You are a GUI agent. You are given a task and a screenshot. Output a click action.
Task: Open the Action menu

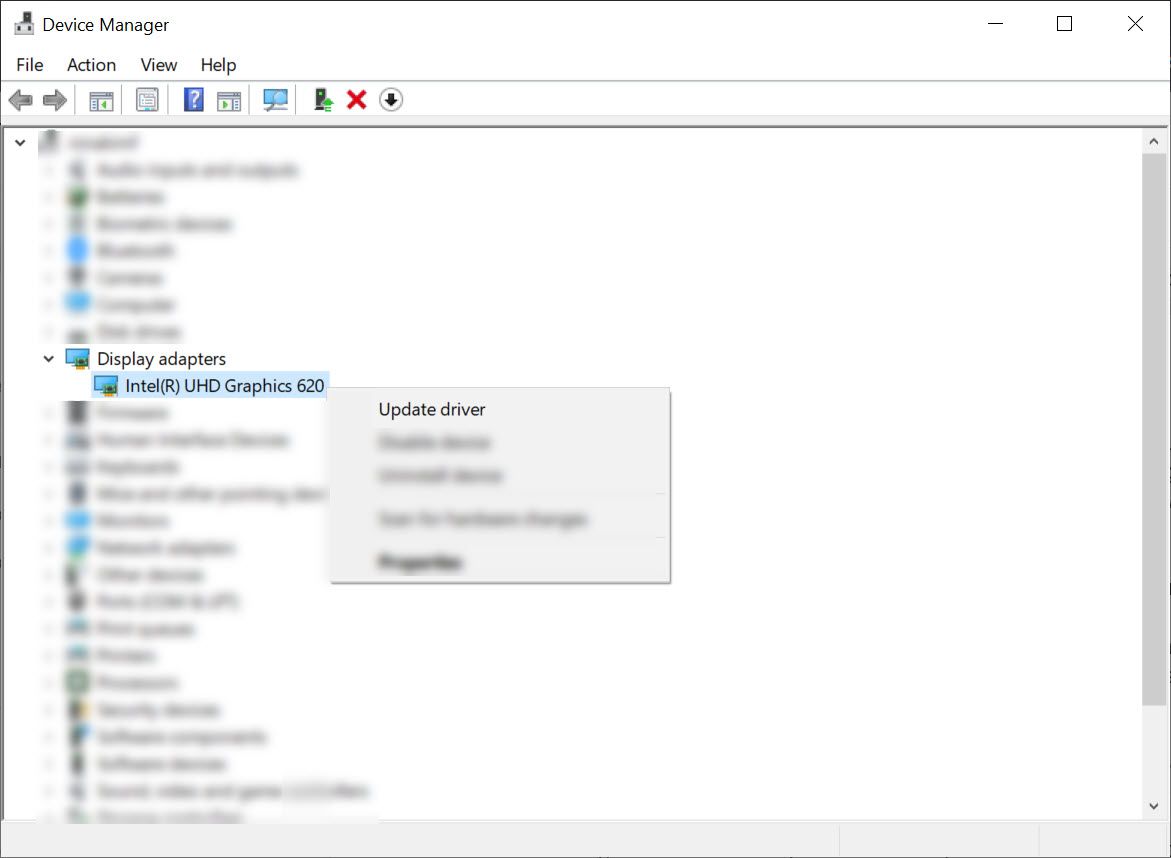click(91, 65)
